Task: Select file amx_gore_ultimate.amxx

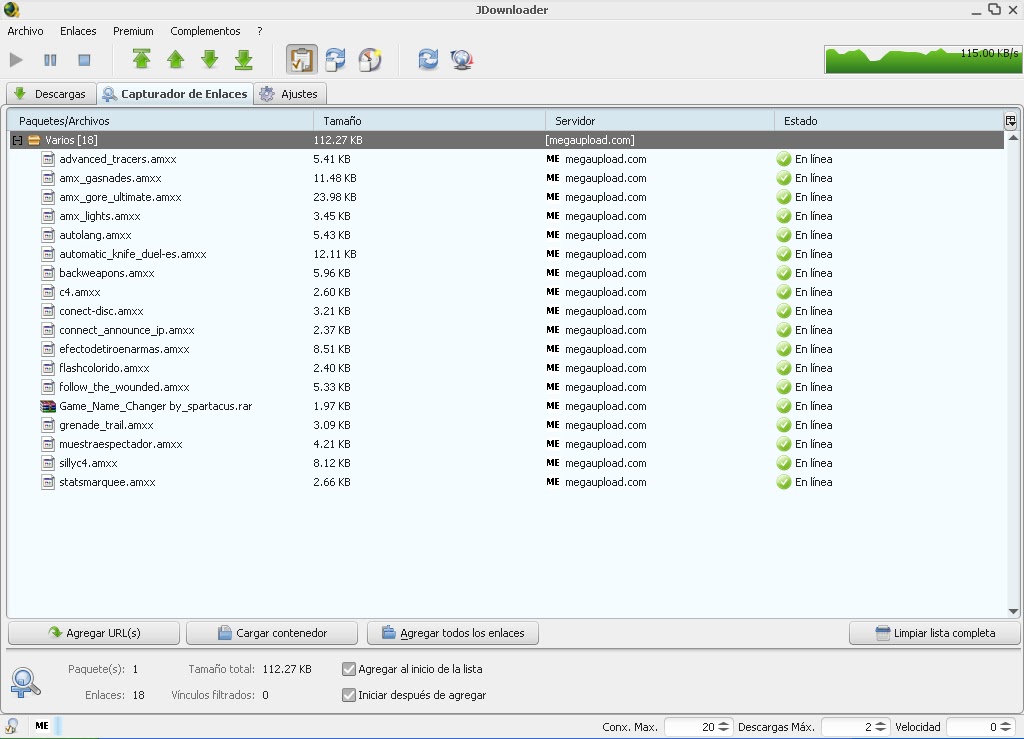Action: [x=120, y=197]
